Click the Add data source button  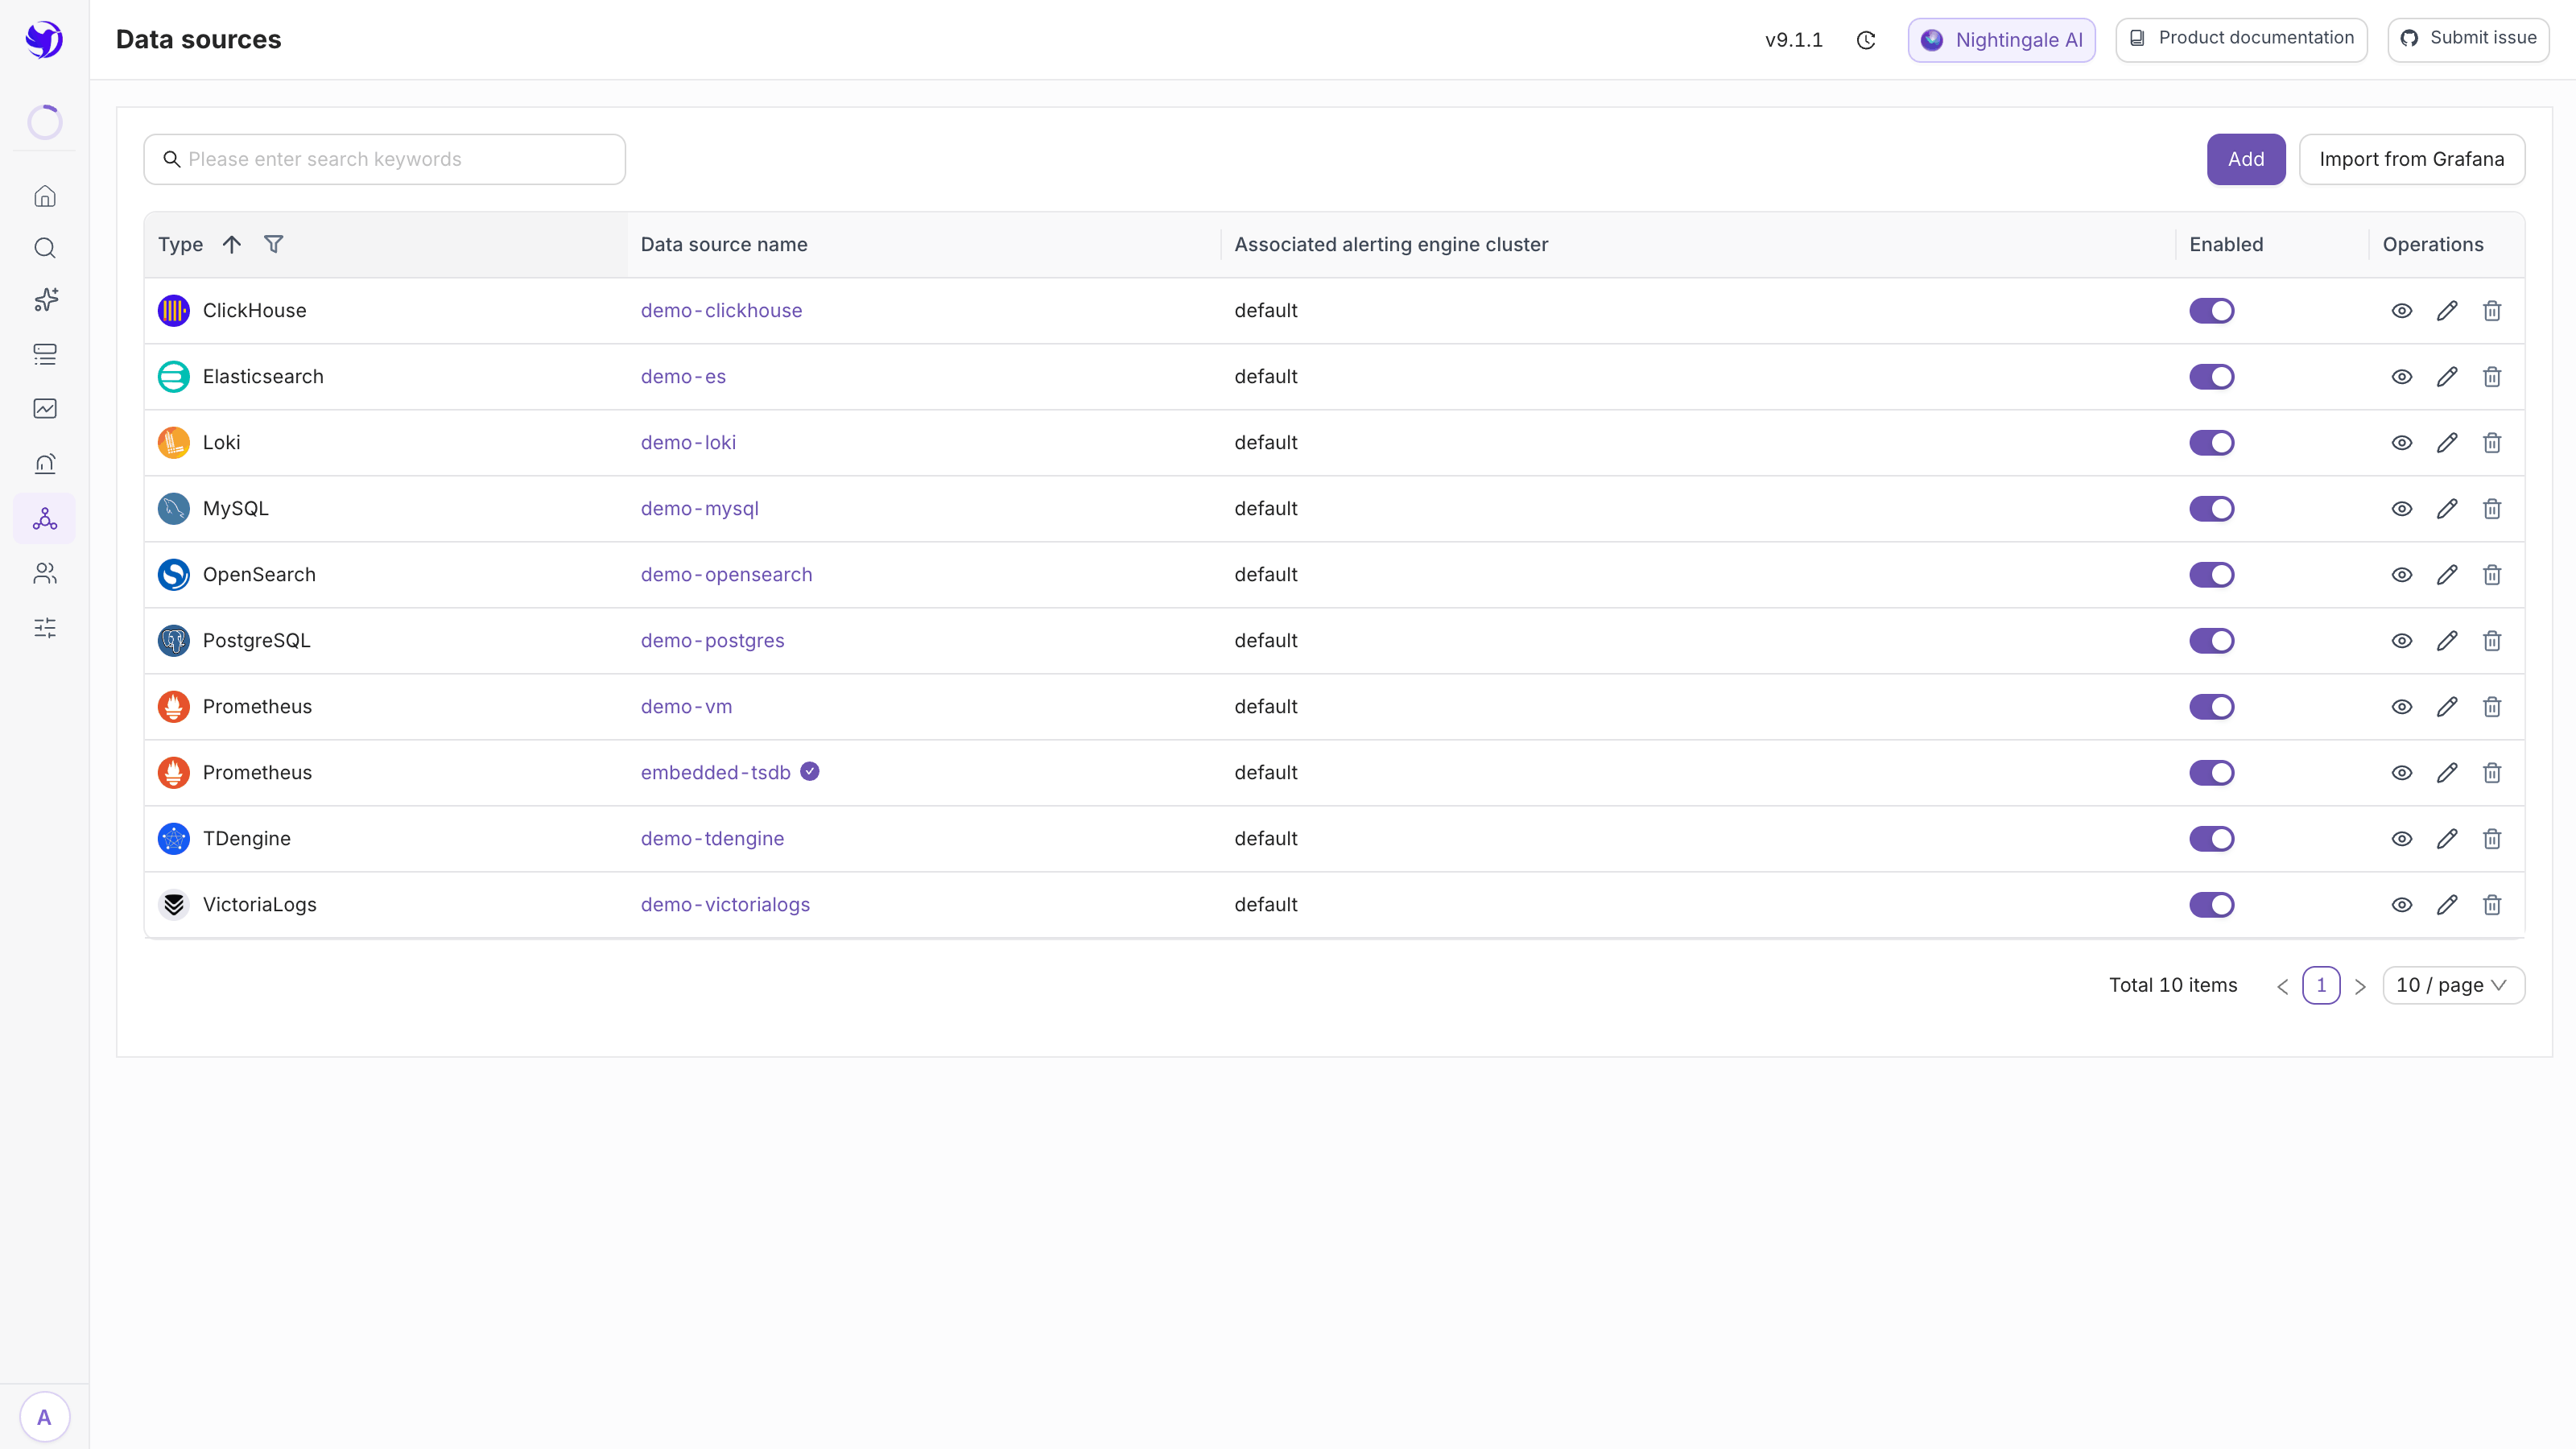point(2246,159)
